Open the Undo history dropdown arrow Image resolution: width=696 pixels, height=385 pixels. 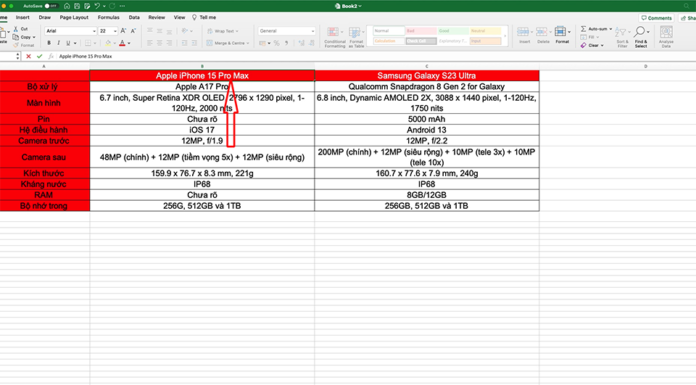(104, 6)
